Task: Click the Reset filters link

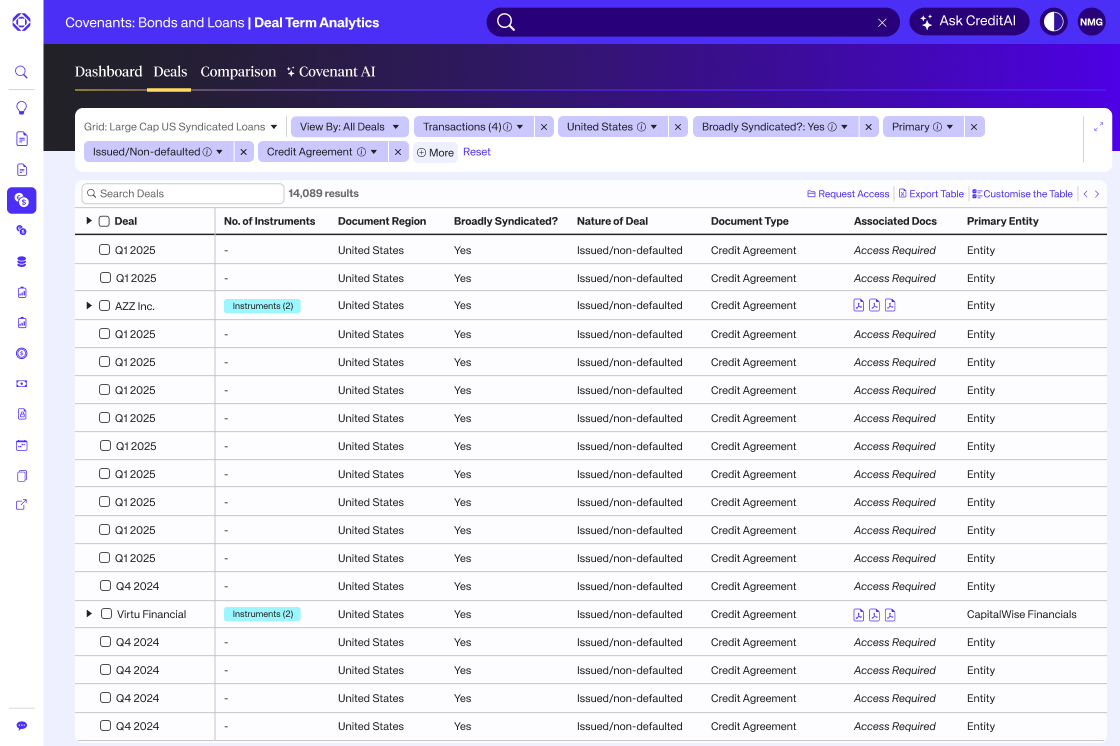Action: click(x=477, y=152)
